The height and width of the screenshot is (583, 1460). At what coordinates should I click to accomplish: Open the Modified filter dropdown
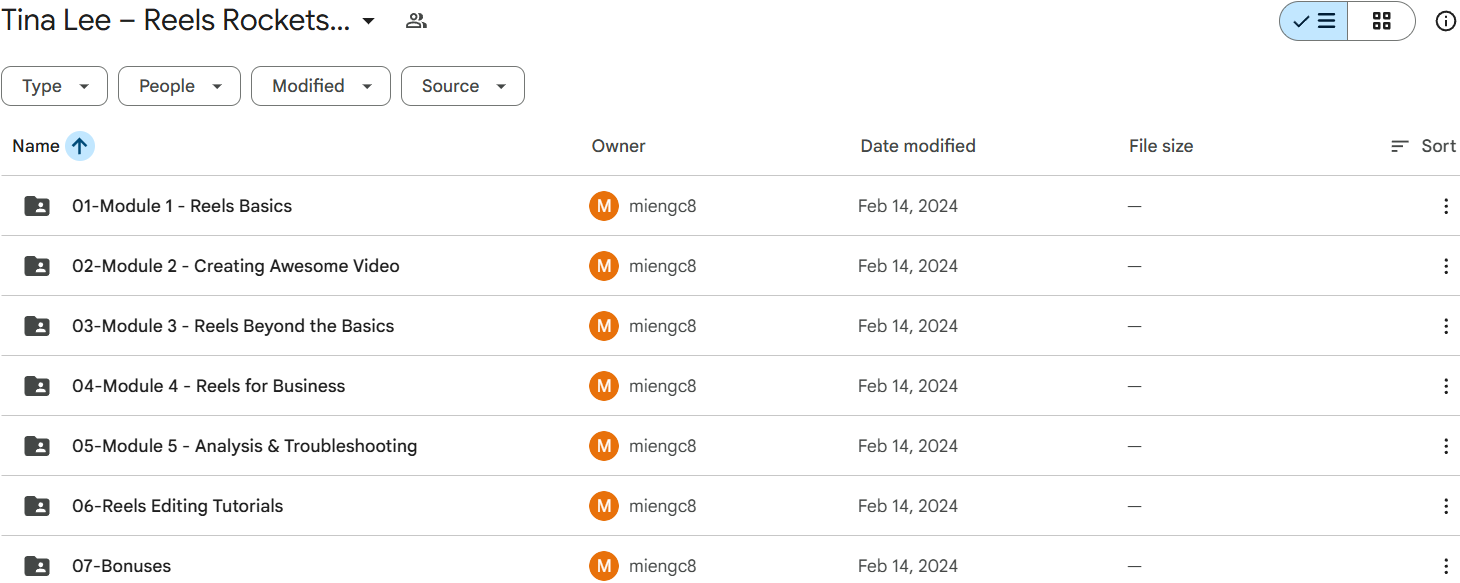point(320,86)
